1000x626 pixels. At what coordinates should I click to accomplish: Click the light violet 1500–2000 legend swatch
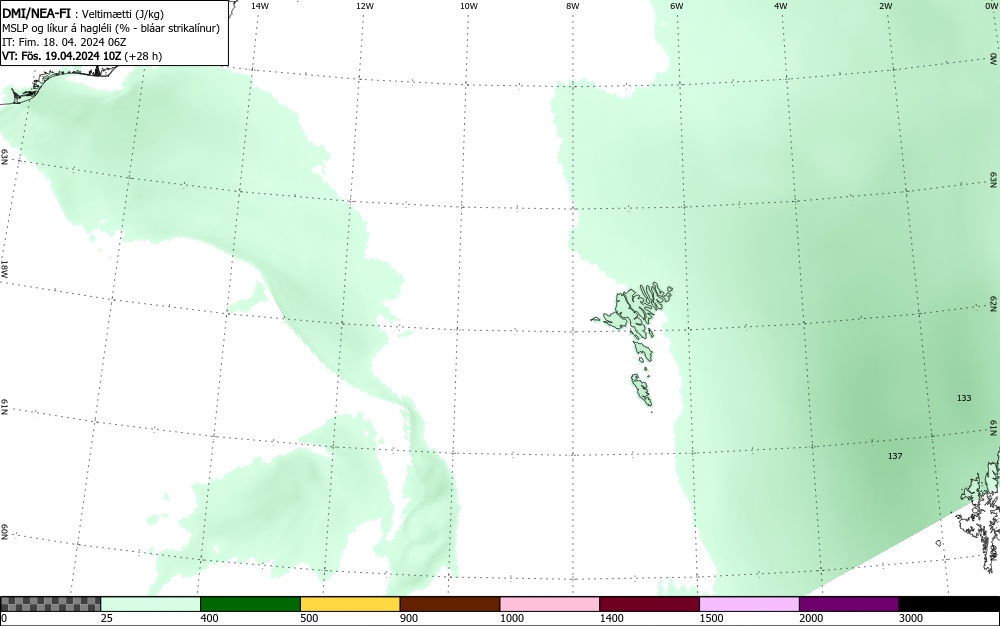(x=749, y=604)
